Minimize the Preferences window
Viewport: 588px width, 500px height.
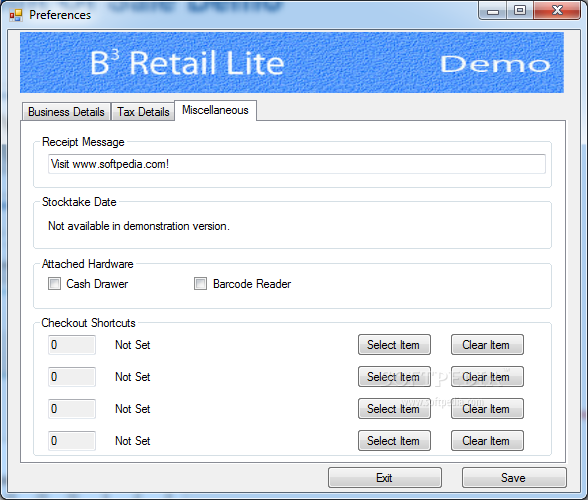[x=493, y=11]
